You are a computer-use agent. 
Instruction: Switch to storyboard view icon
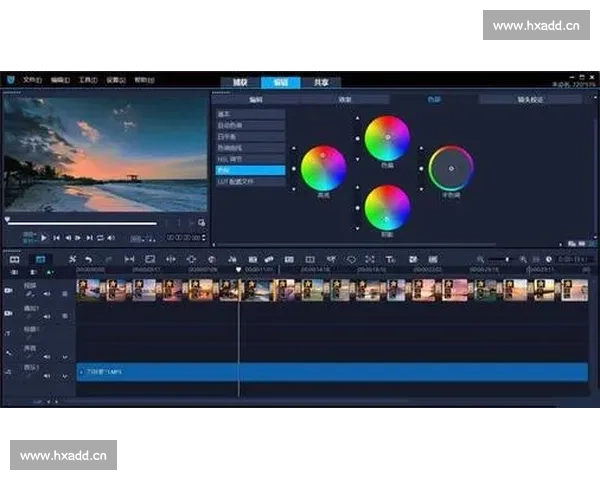coord(15,259)
